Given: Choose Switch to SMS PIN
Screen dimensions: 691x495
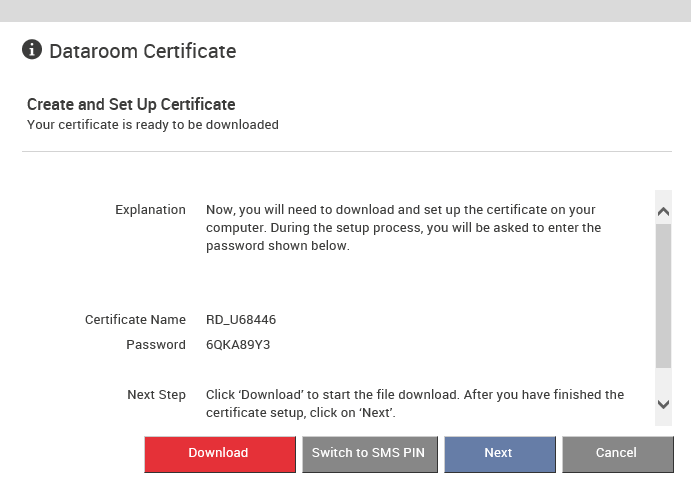Looking at the screenshot, I should click(x=370, y=454).
